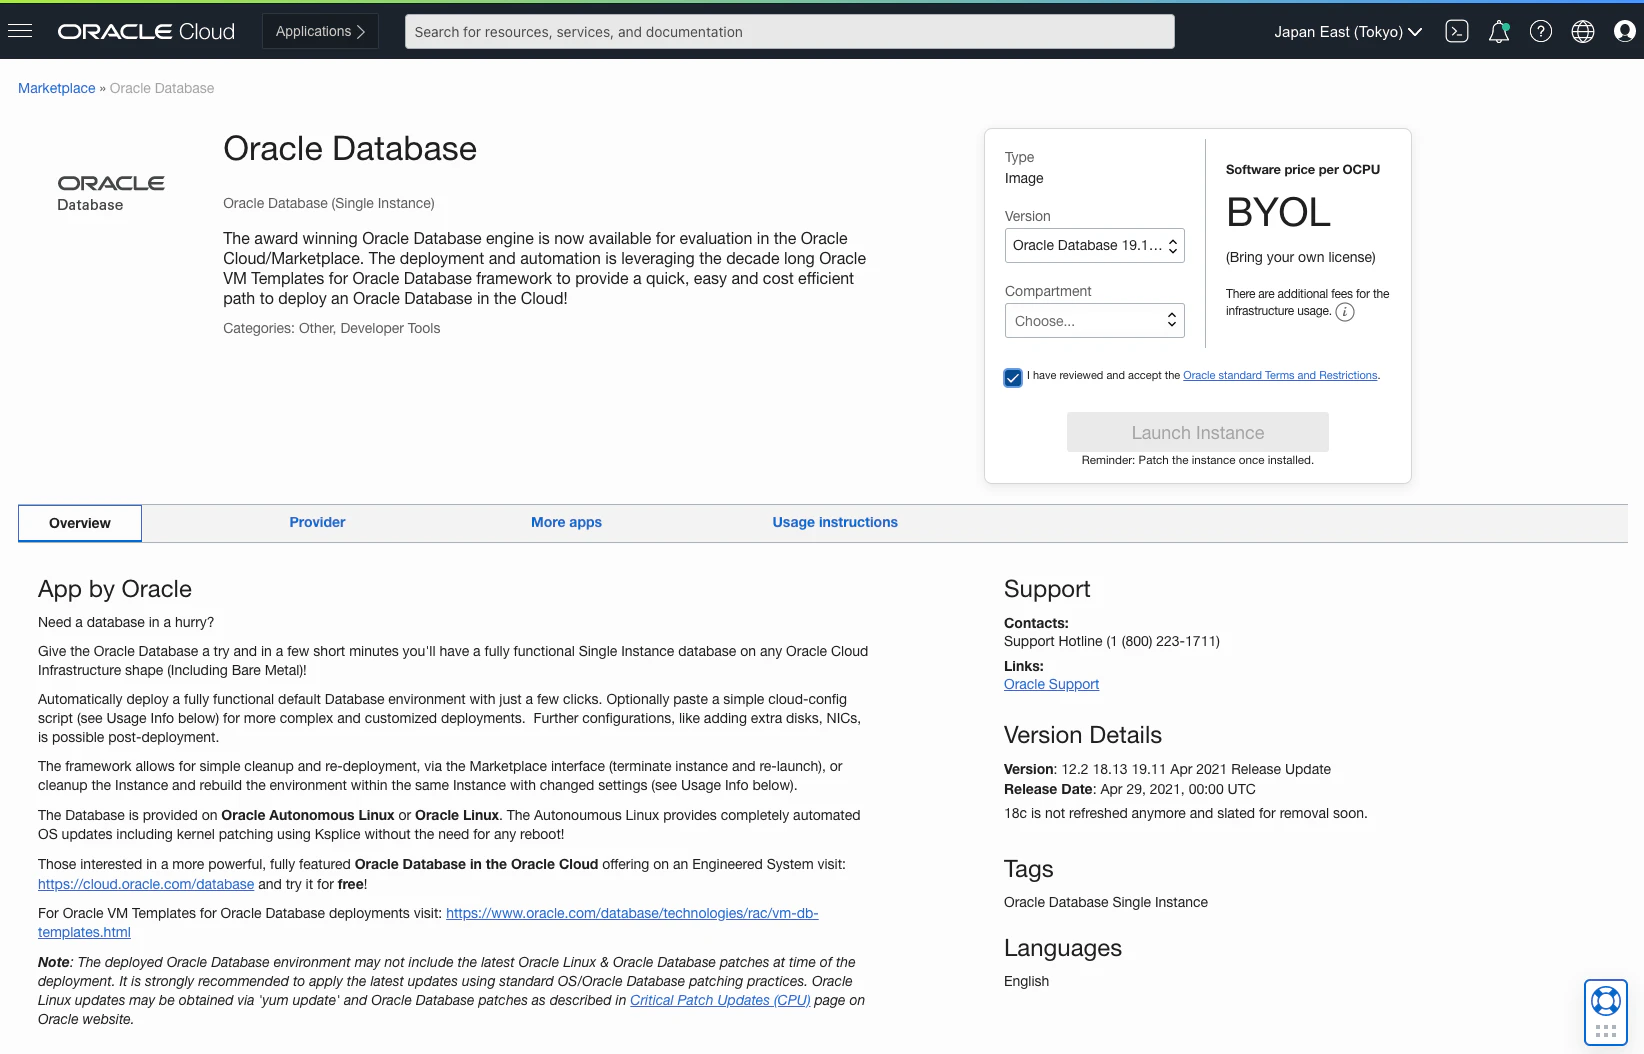Open the help question mark icon
Viewport: 1644px width, 1054px height.
[1541, 32]
